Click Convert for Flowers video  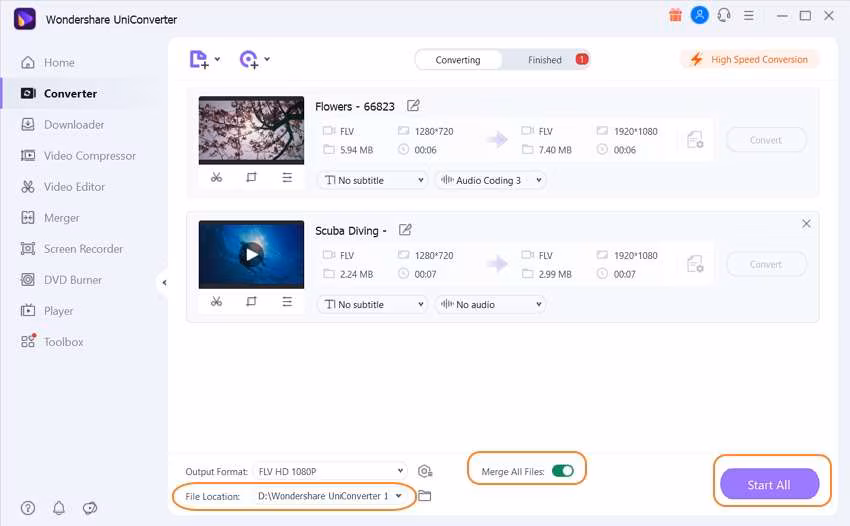tap(765, 140)
